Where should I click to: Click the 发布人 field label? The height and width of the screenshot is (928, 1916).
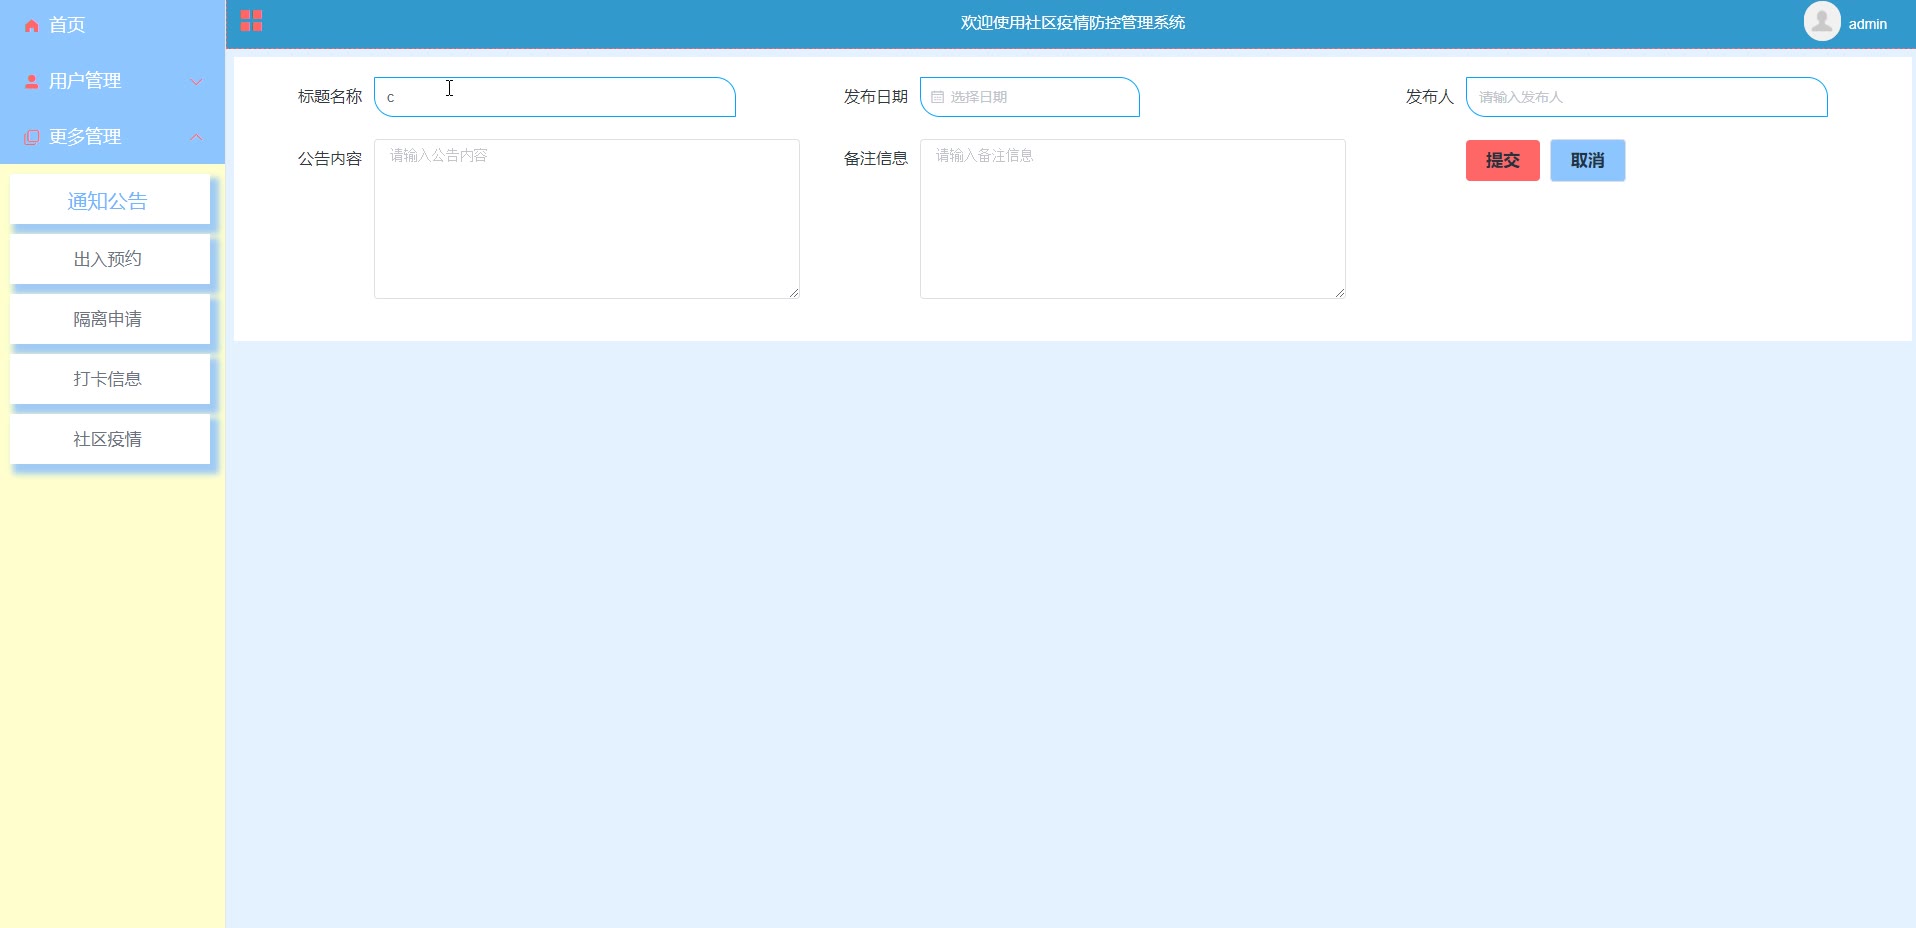tap(1430, 97)
